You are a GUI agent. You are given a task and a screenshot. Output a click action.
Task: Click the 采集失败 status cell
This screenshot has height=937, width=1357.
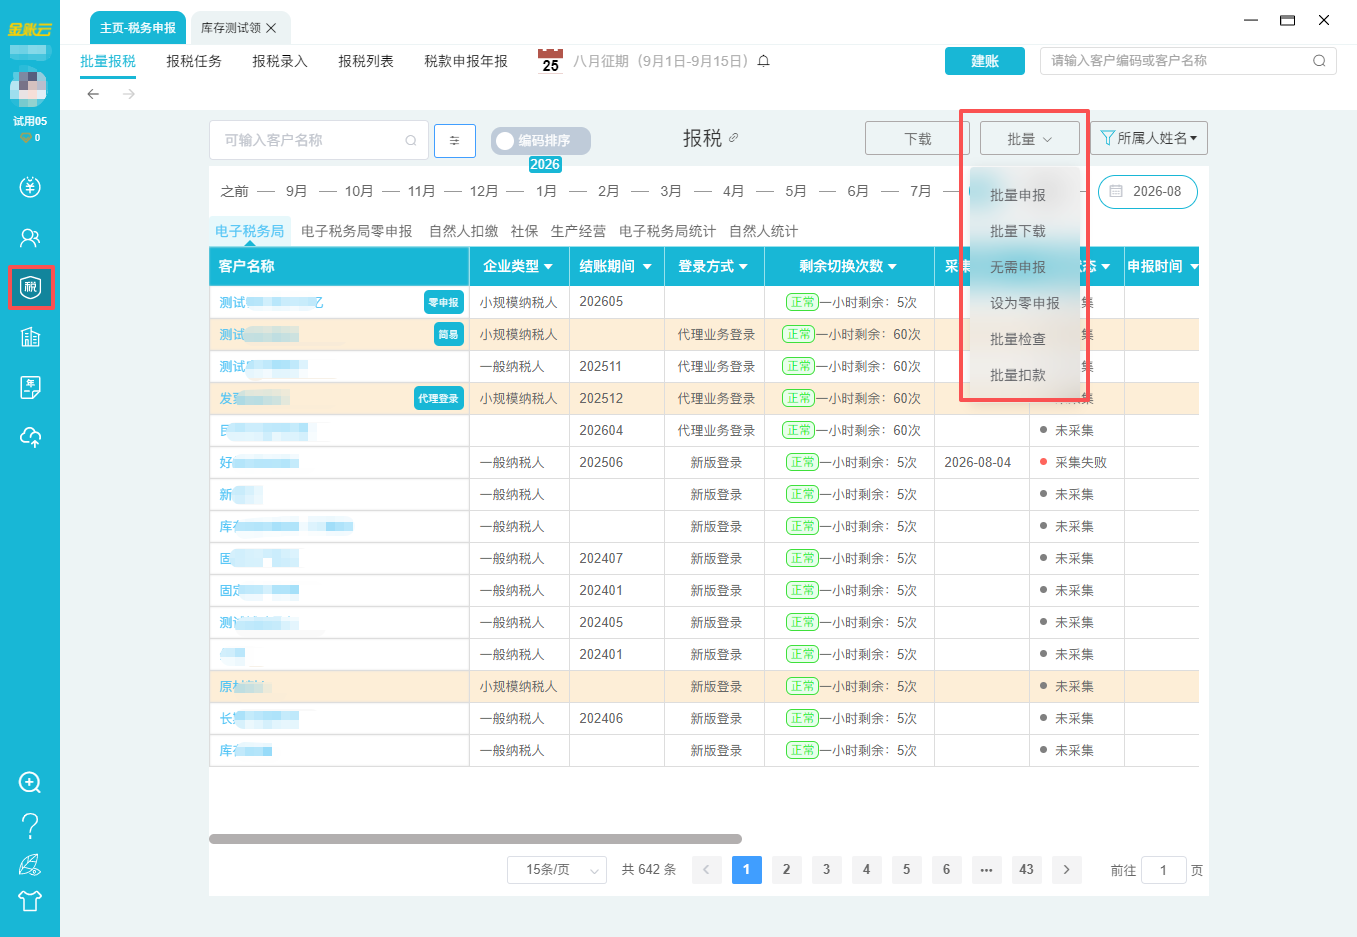coord(1079,462)
